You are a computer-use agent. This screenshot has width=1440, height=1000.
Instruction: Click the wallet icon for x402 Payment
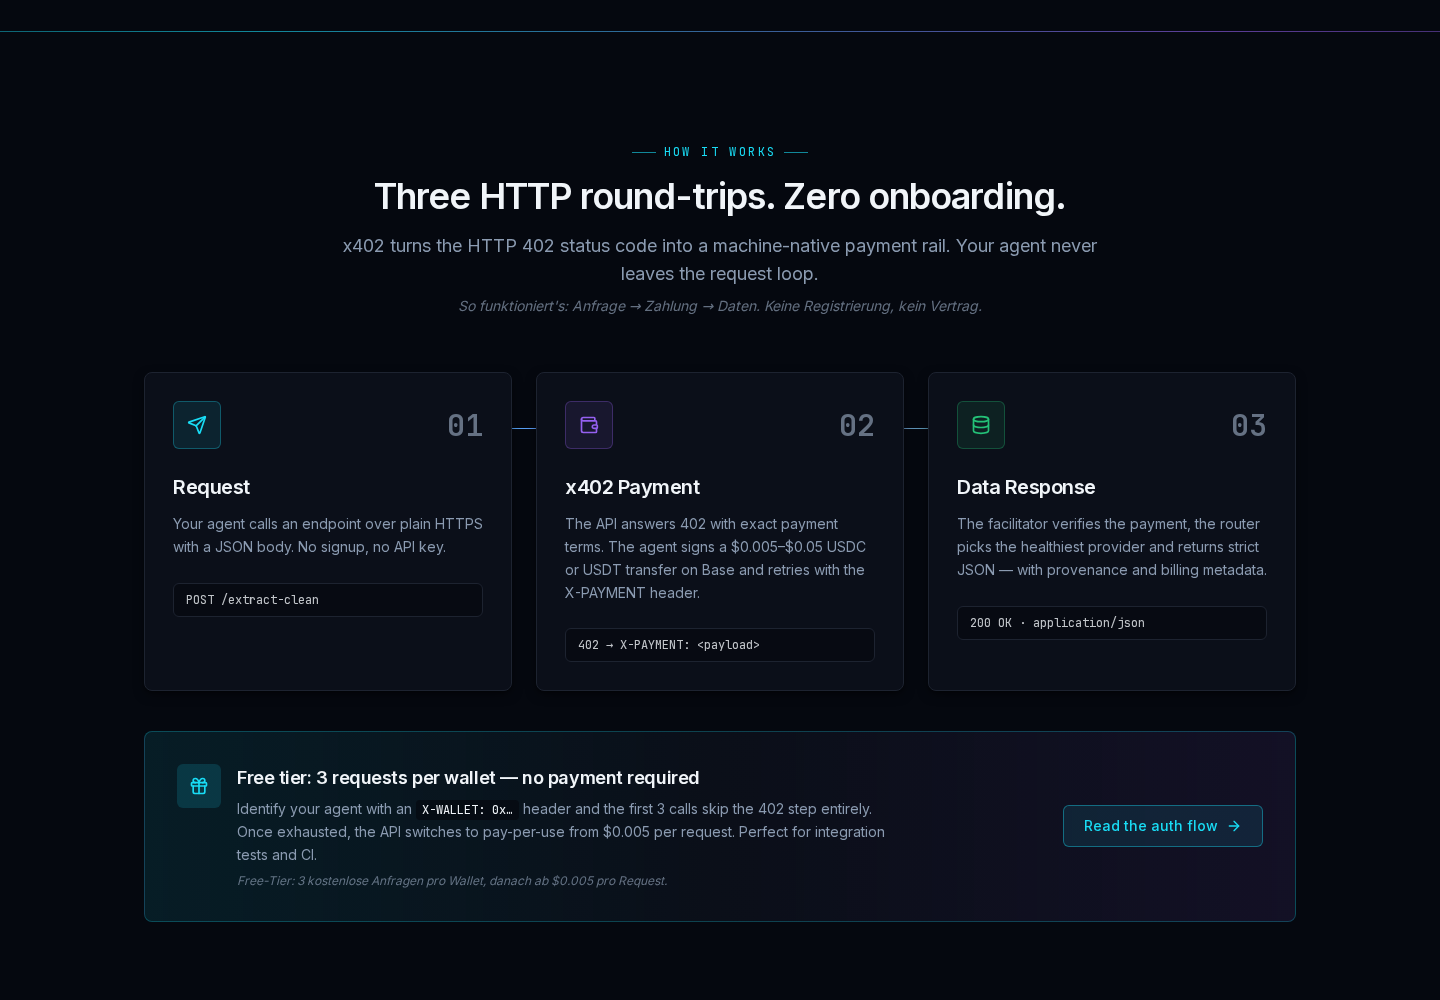tap(589, 425)
